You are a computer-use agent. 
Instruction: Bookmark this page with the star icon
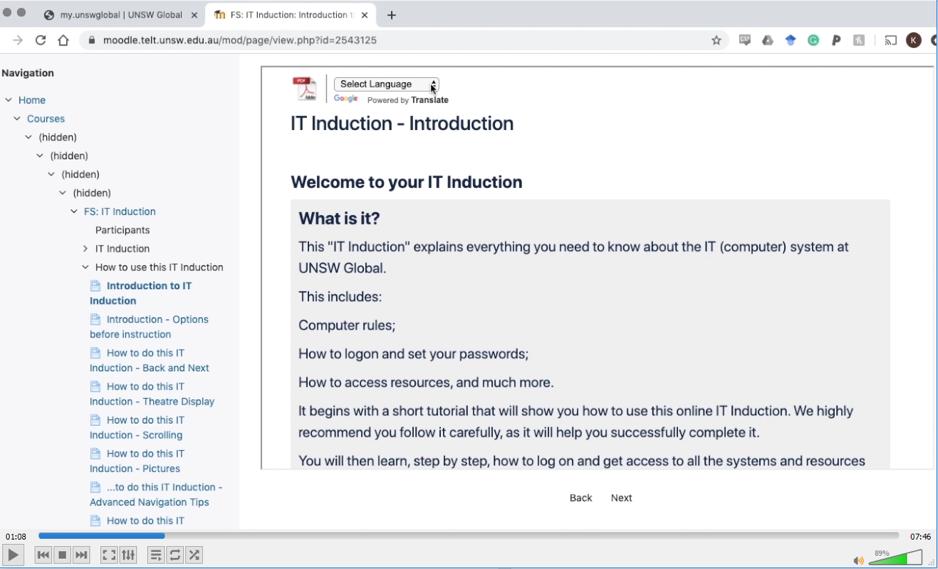[716, 40]
